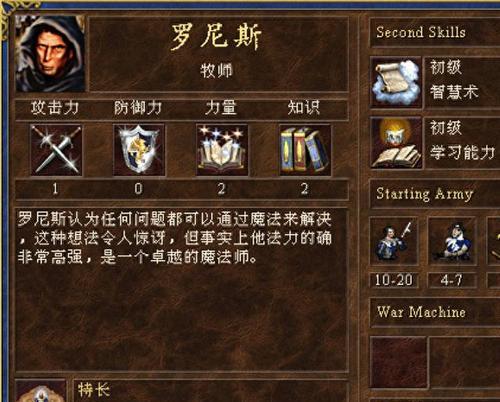Click the Starting Army header
Screen dimensions: 500x402
(425, 194)
